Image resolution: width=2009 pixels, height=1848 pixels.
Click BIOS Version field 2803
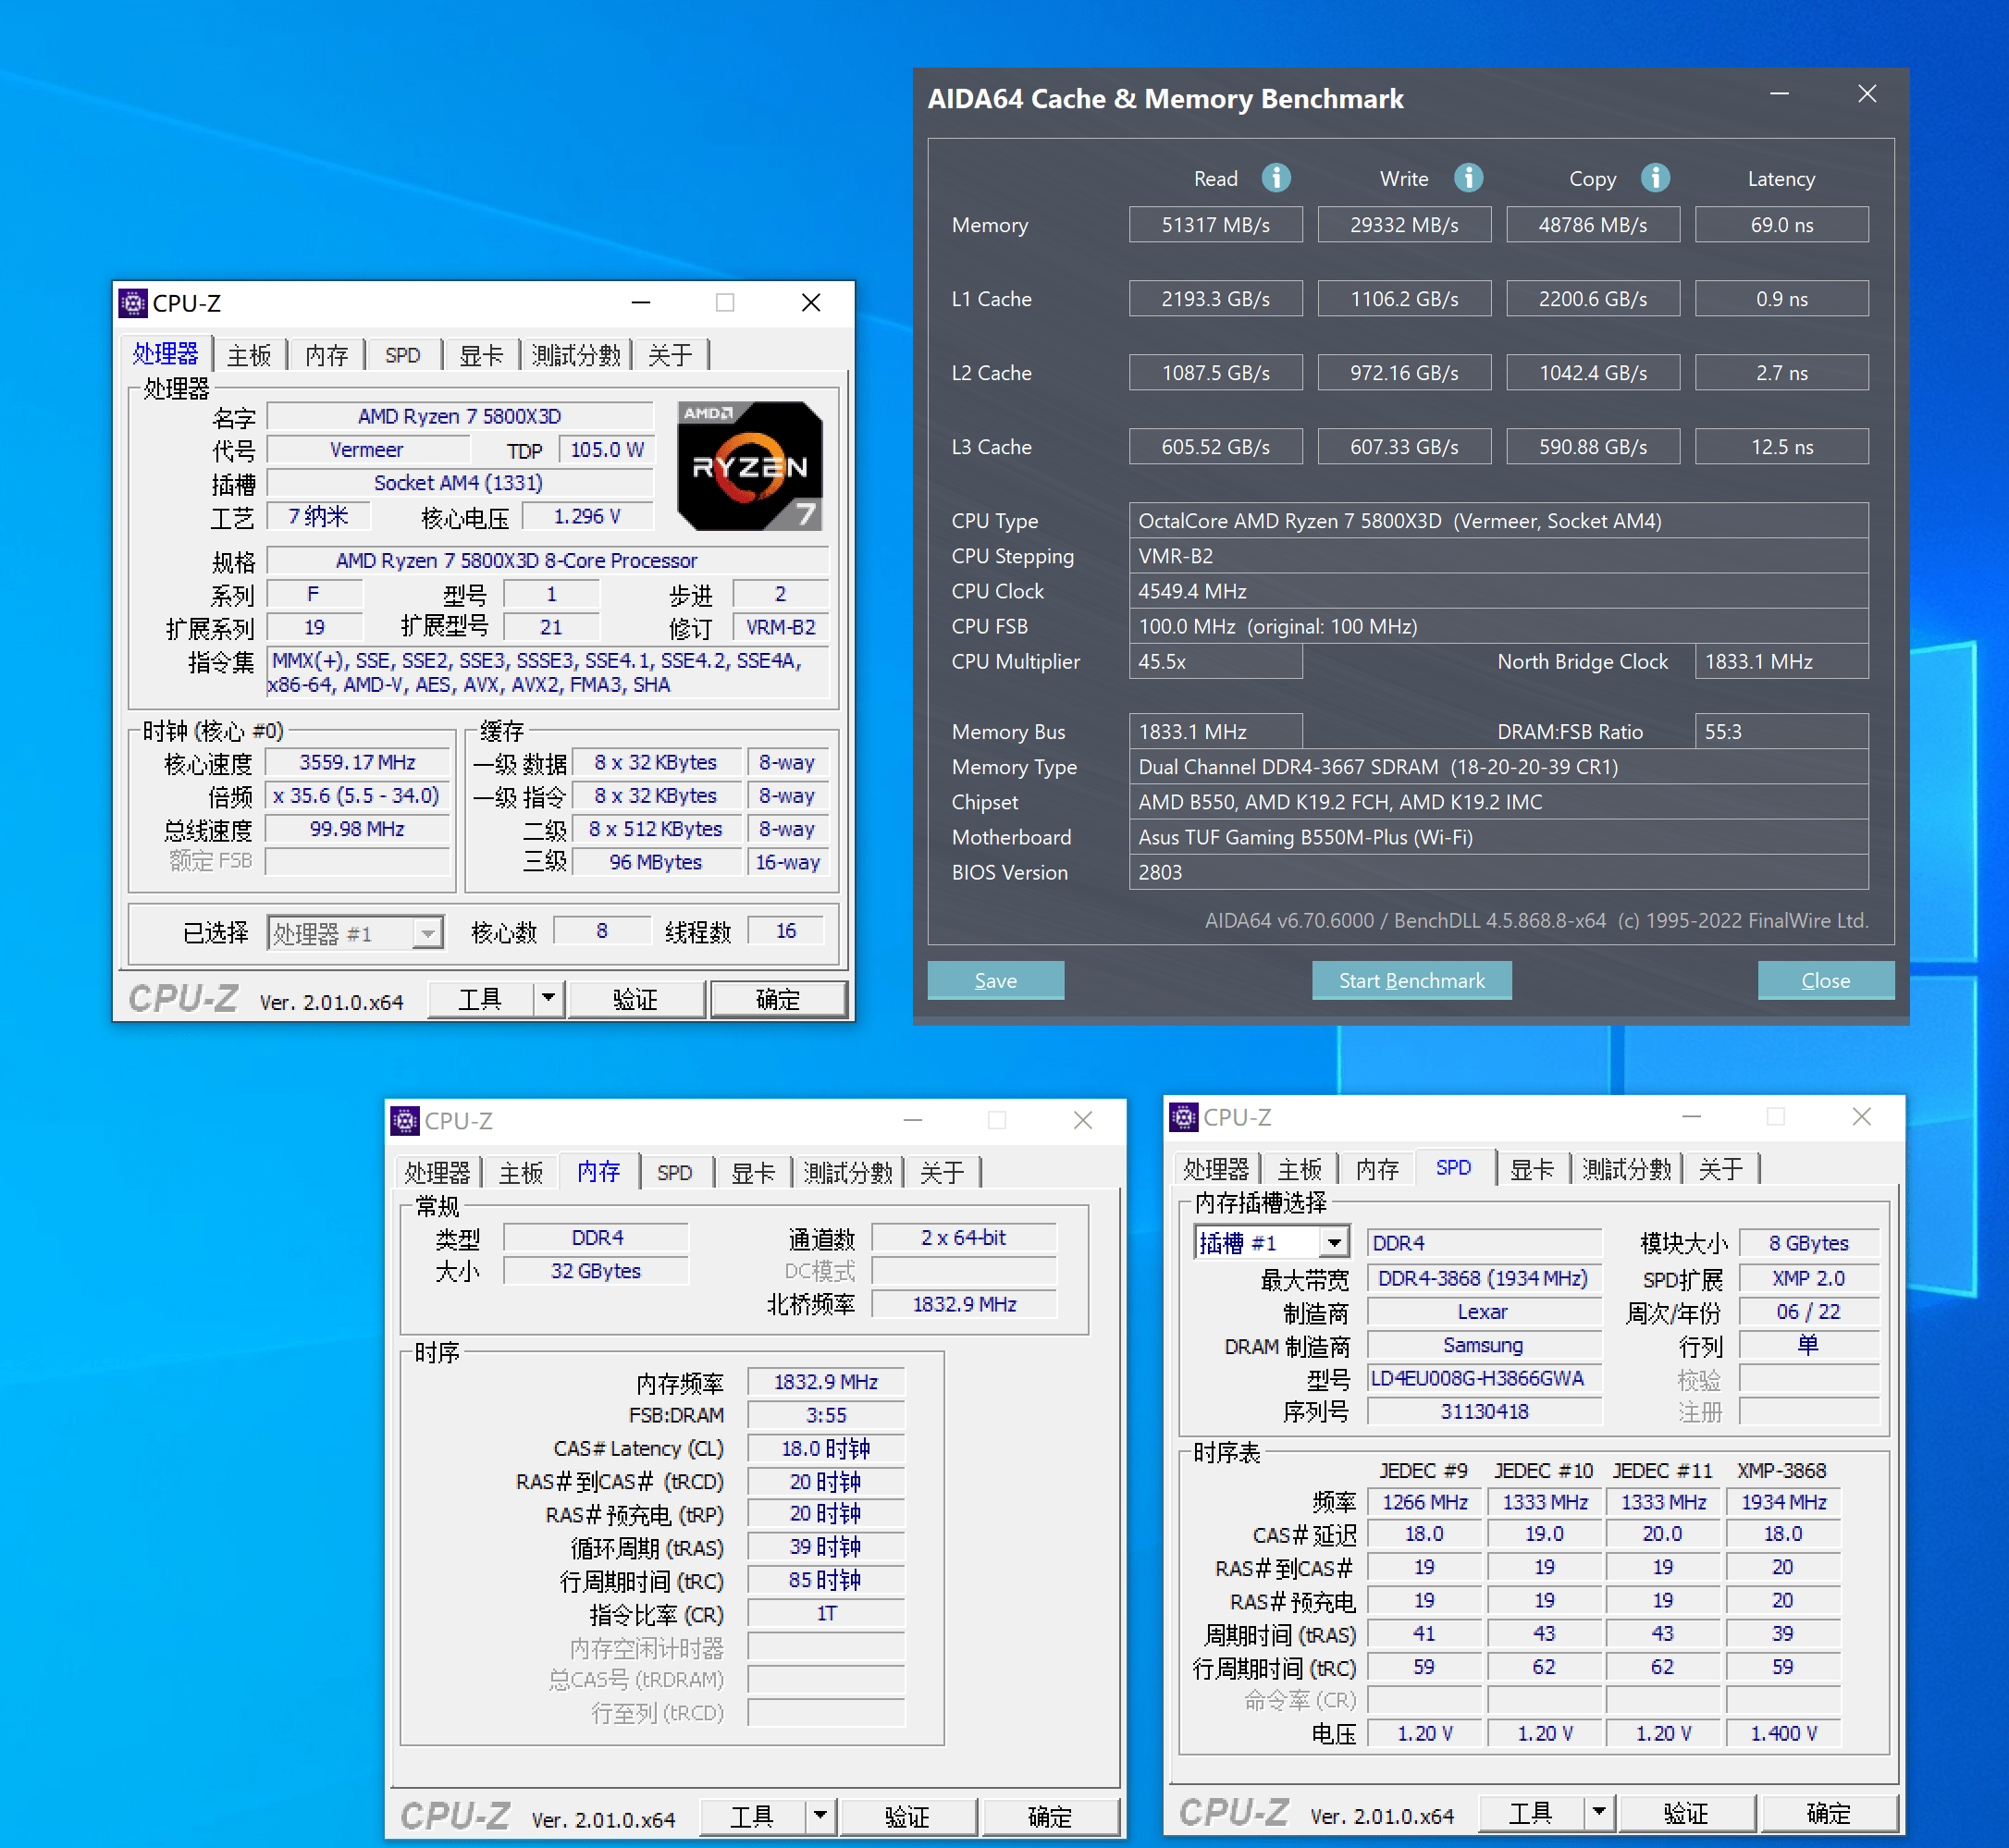(1498, 871)
